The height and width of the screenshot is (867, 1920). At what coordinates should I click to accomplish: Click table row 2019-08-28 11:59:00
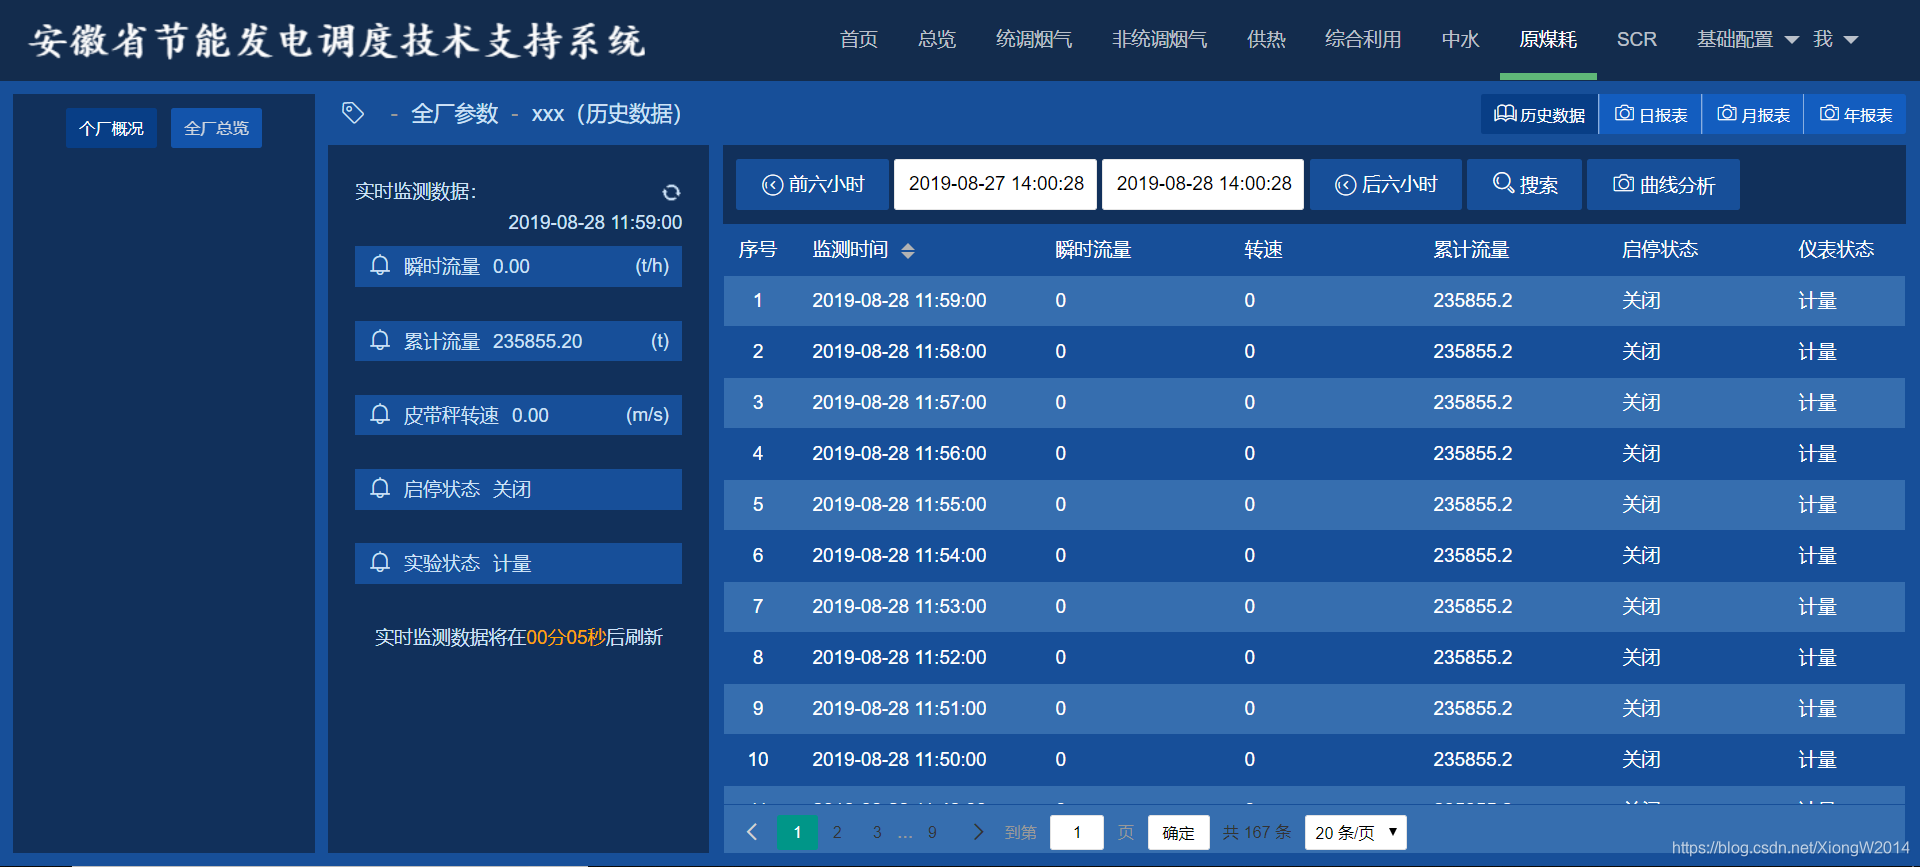click(x=1314, y=301)
